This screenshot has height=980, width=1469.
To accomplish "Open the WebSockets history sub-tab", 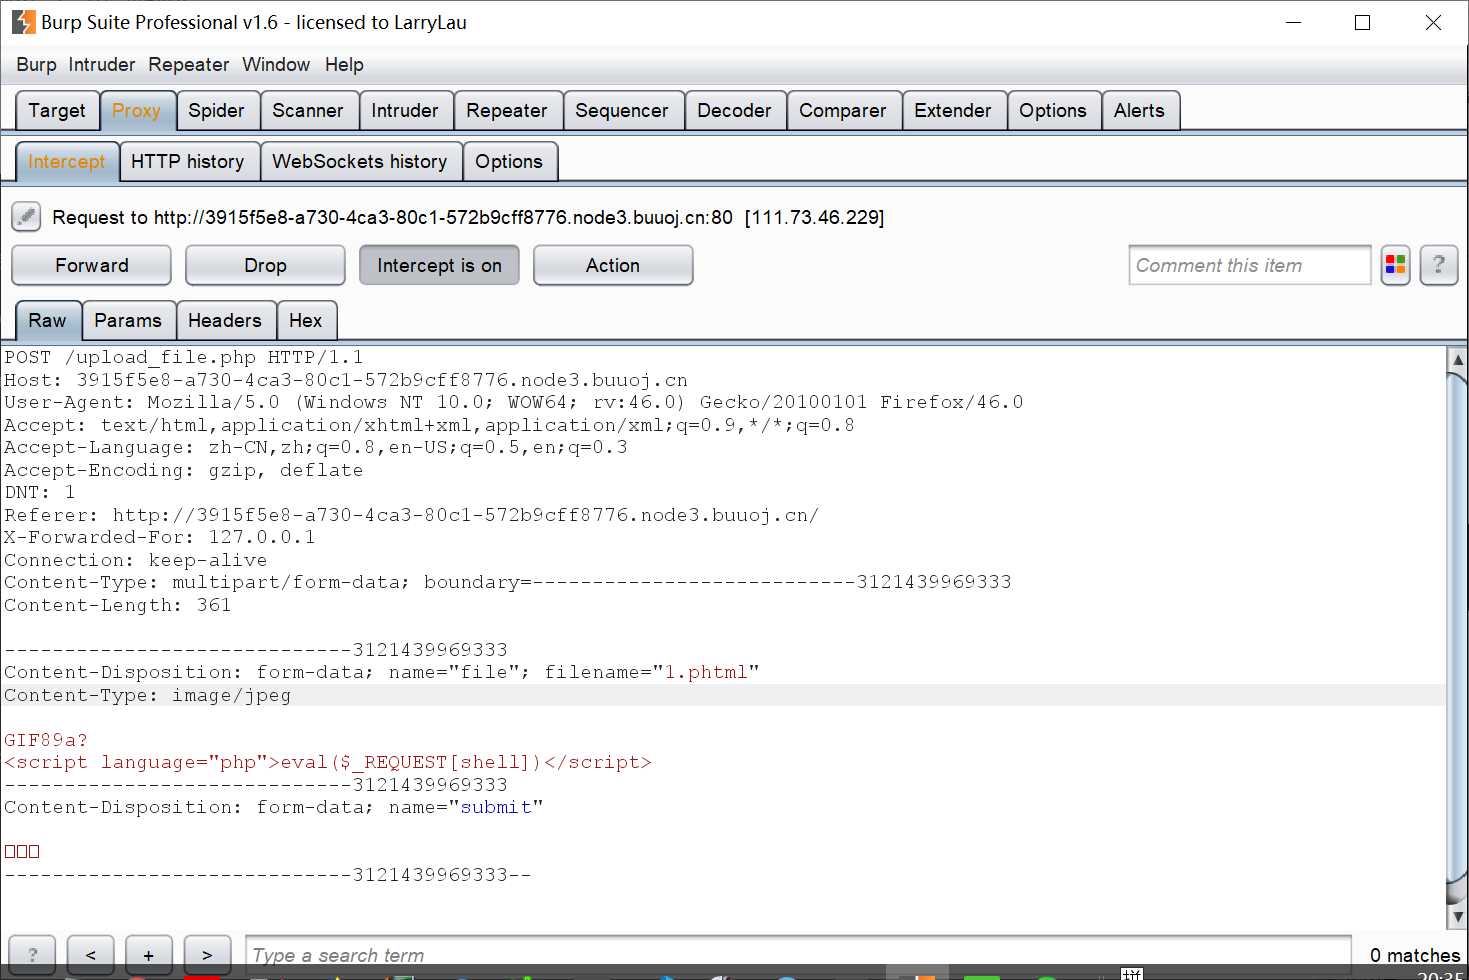I will [x=360, y=161].
